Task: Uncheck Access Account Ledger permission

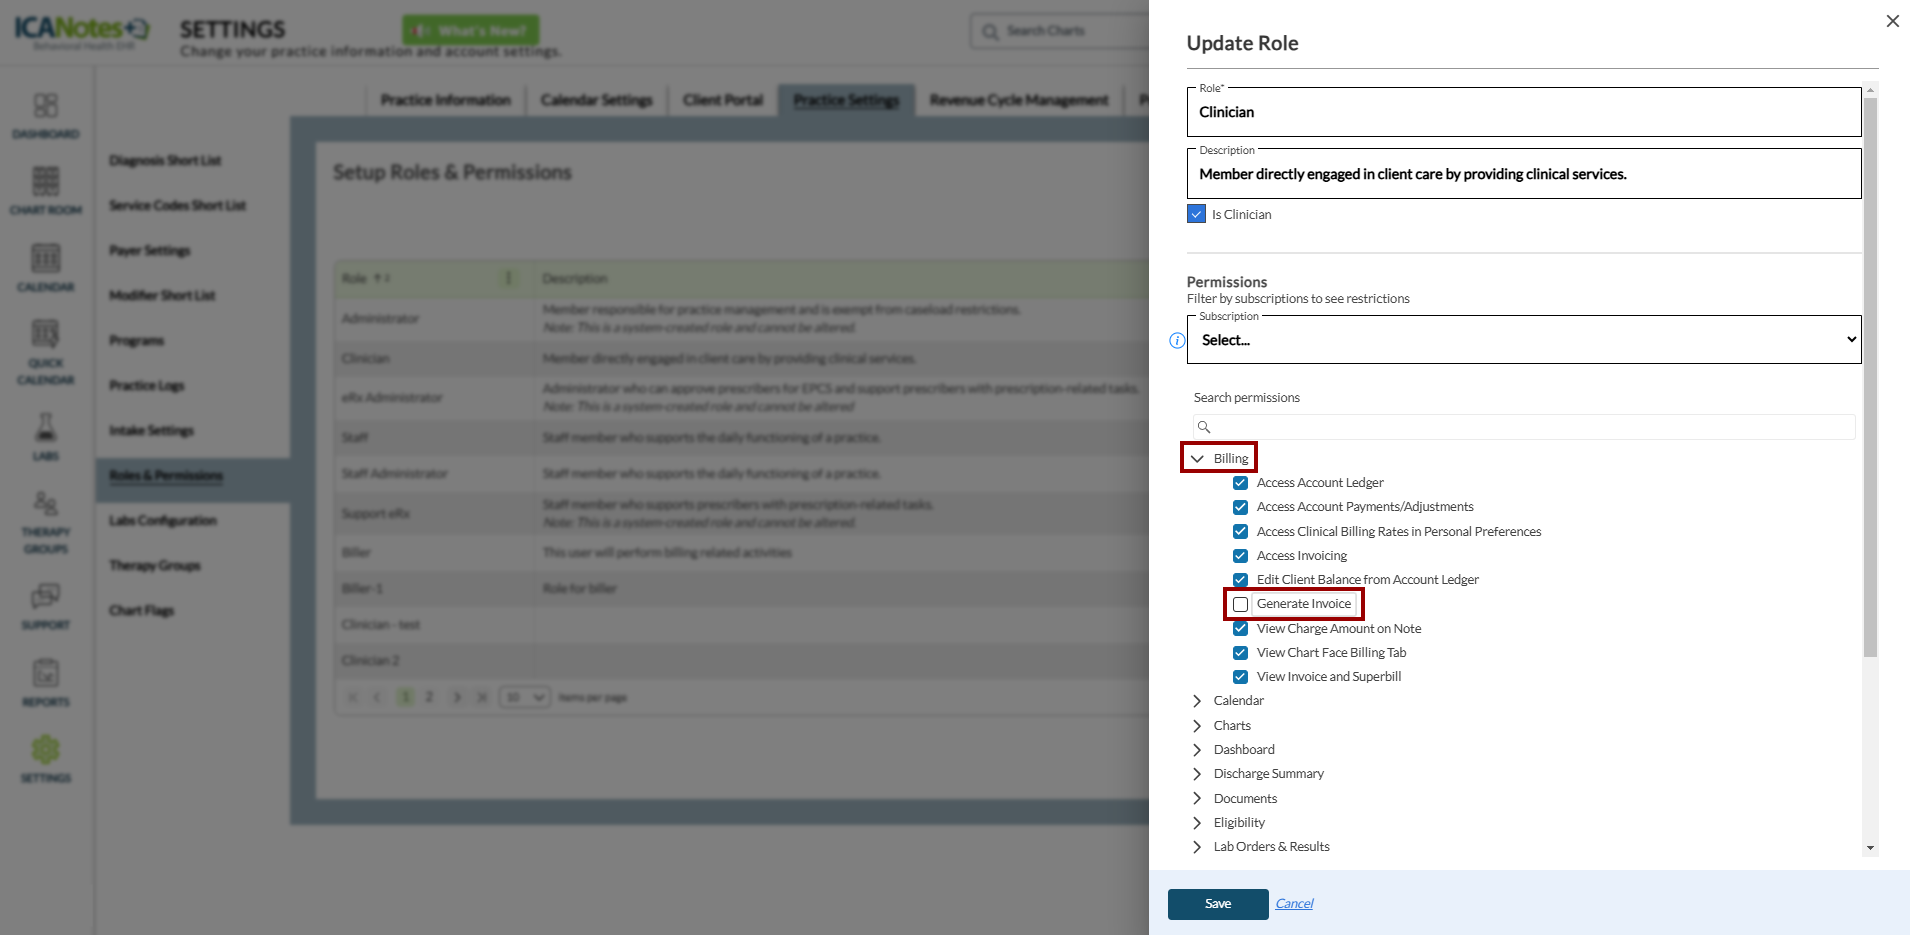Action: click(1240, 483)
